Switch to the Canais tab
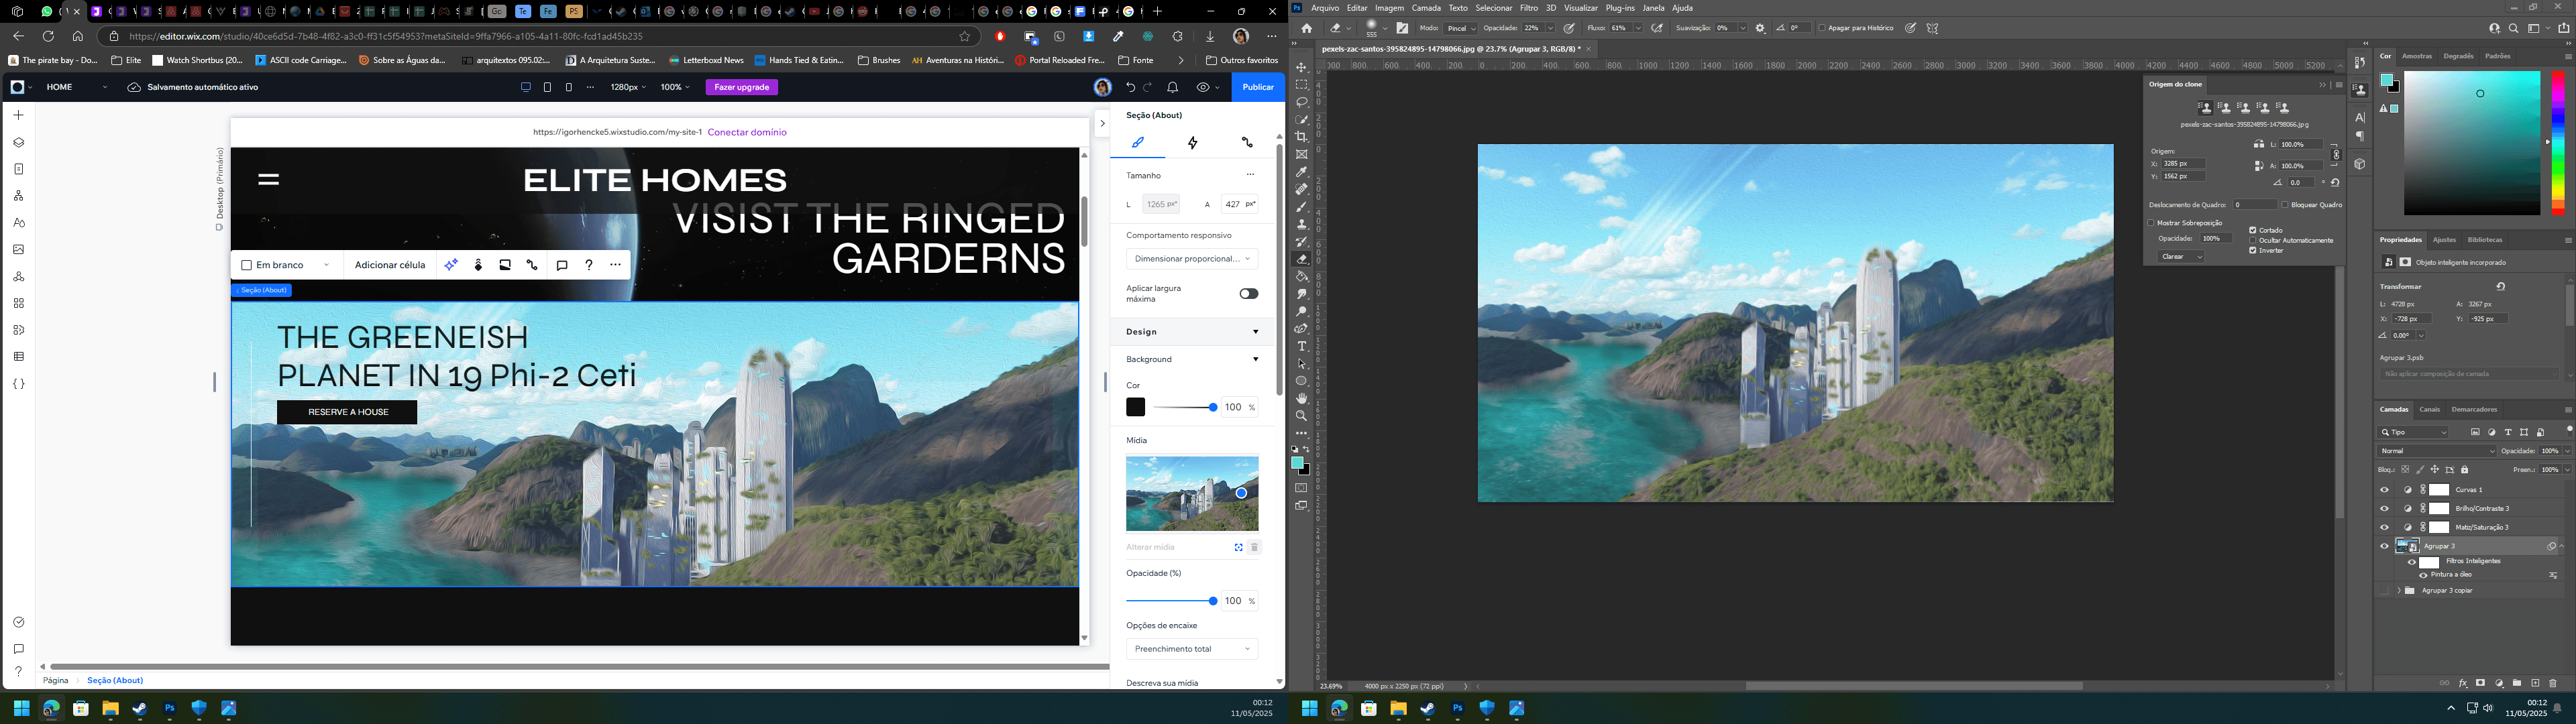The height and width of the screenshot is (724, 2576). pyautogui.click(x=2429, y=409)
